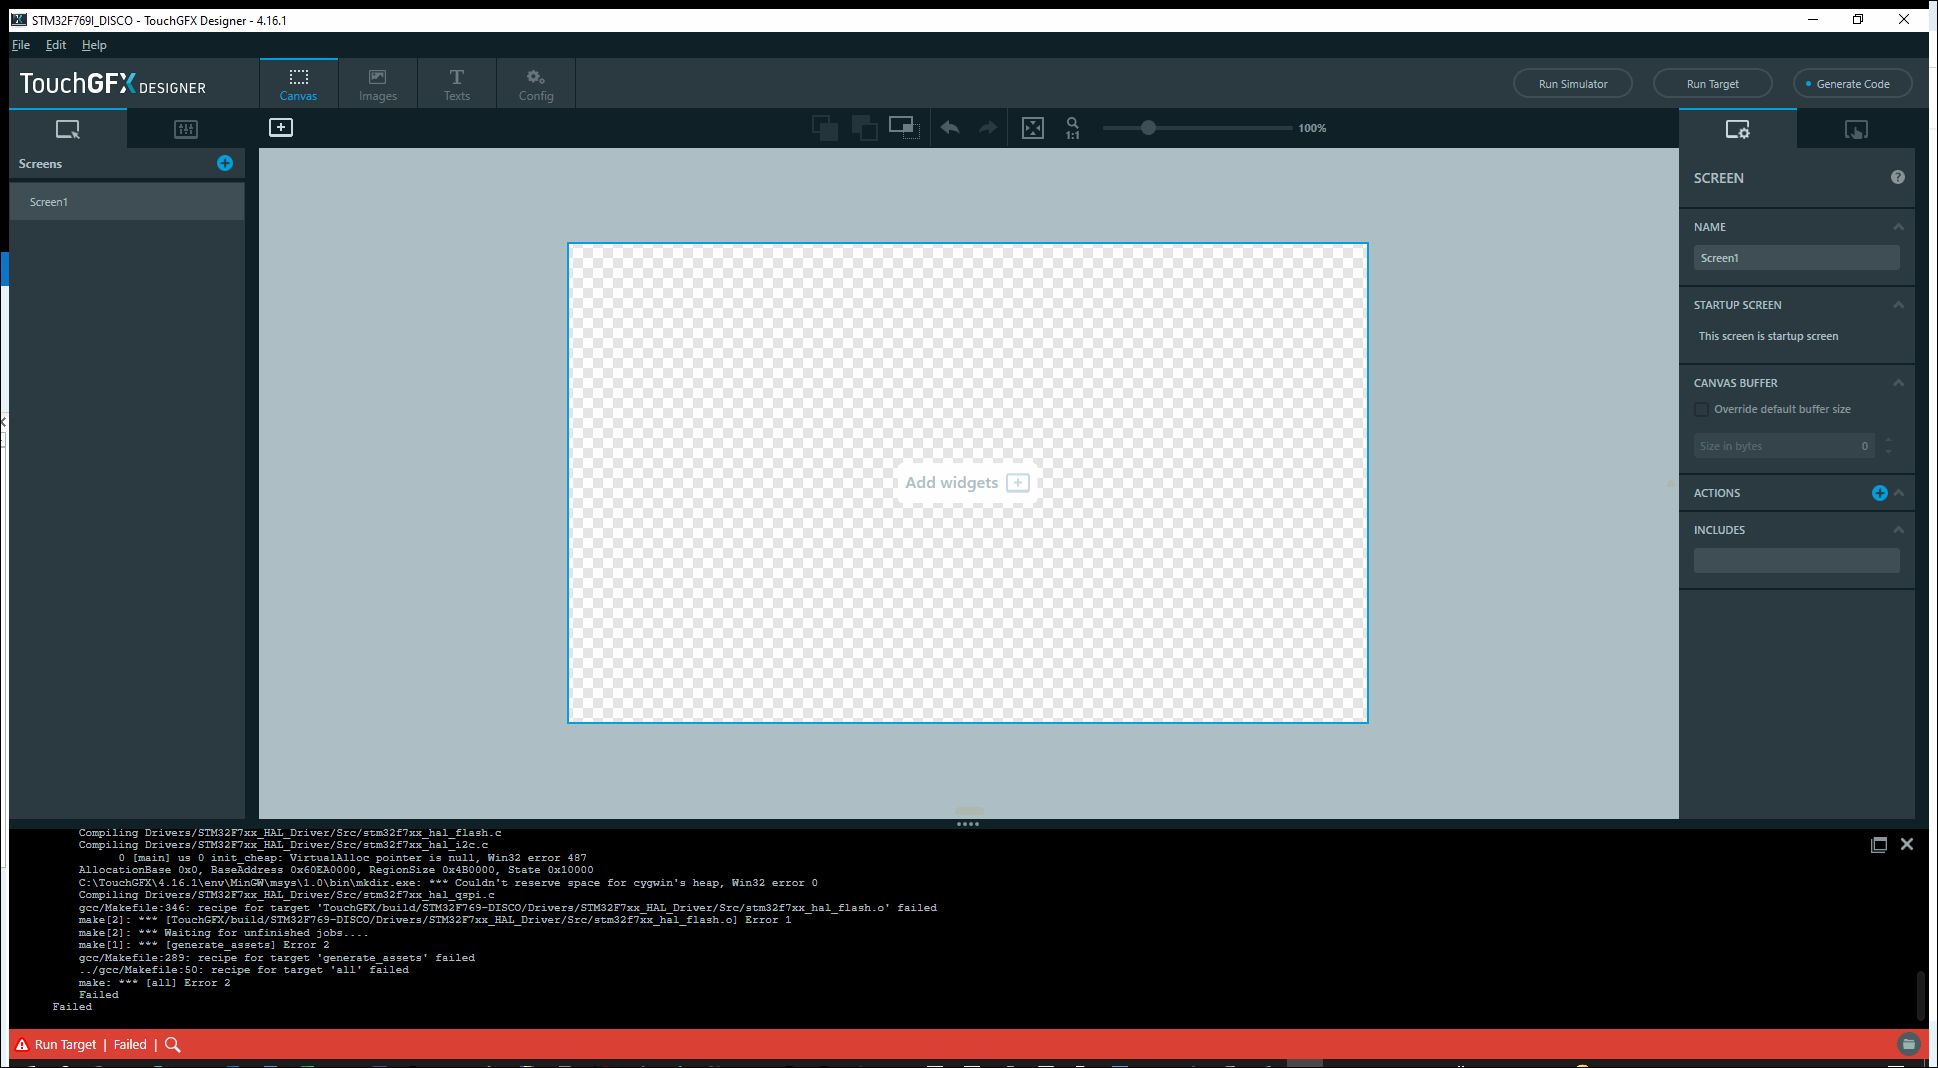Switch to the Images tab
The width and height of the screenshot is (1938, 1068).
tap(378, 84)
